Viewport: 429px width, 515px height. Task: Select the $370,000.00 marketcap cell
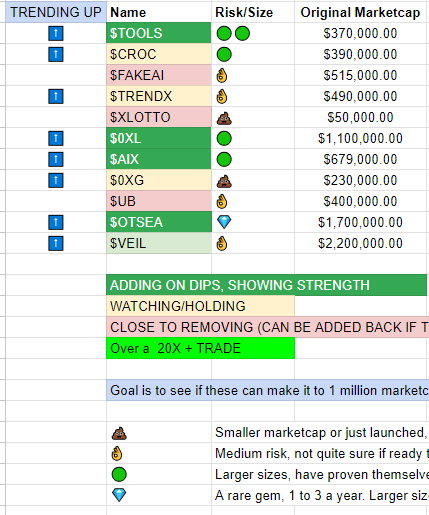tap(360, 33)
